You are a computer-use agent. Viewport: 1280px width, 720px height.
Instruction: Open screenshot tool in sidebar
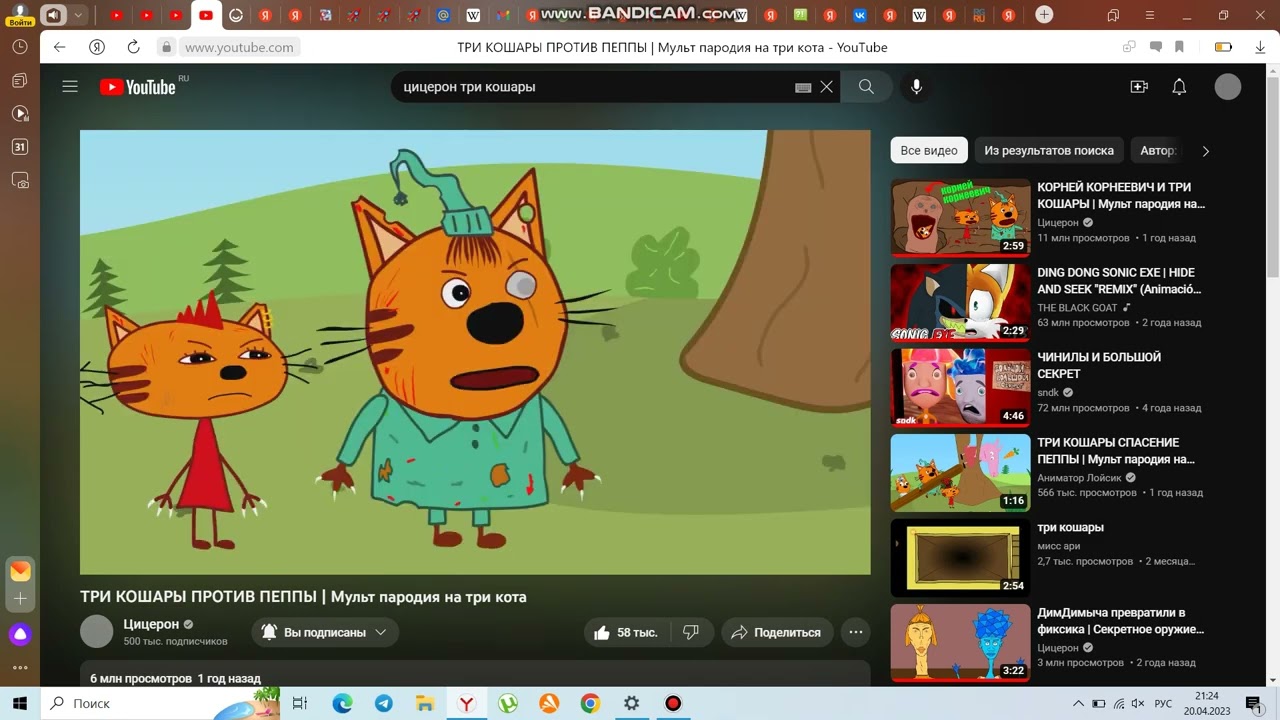pos(20,181)
